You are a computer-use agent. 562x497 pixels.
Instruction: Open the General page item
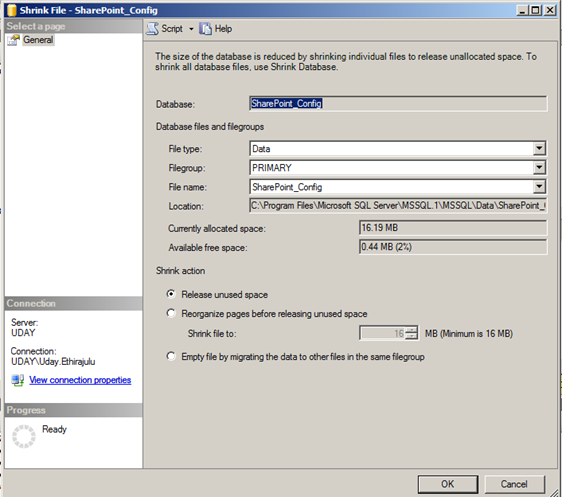tap(38, 40)
